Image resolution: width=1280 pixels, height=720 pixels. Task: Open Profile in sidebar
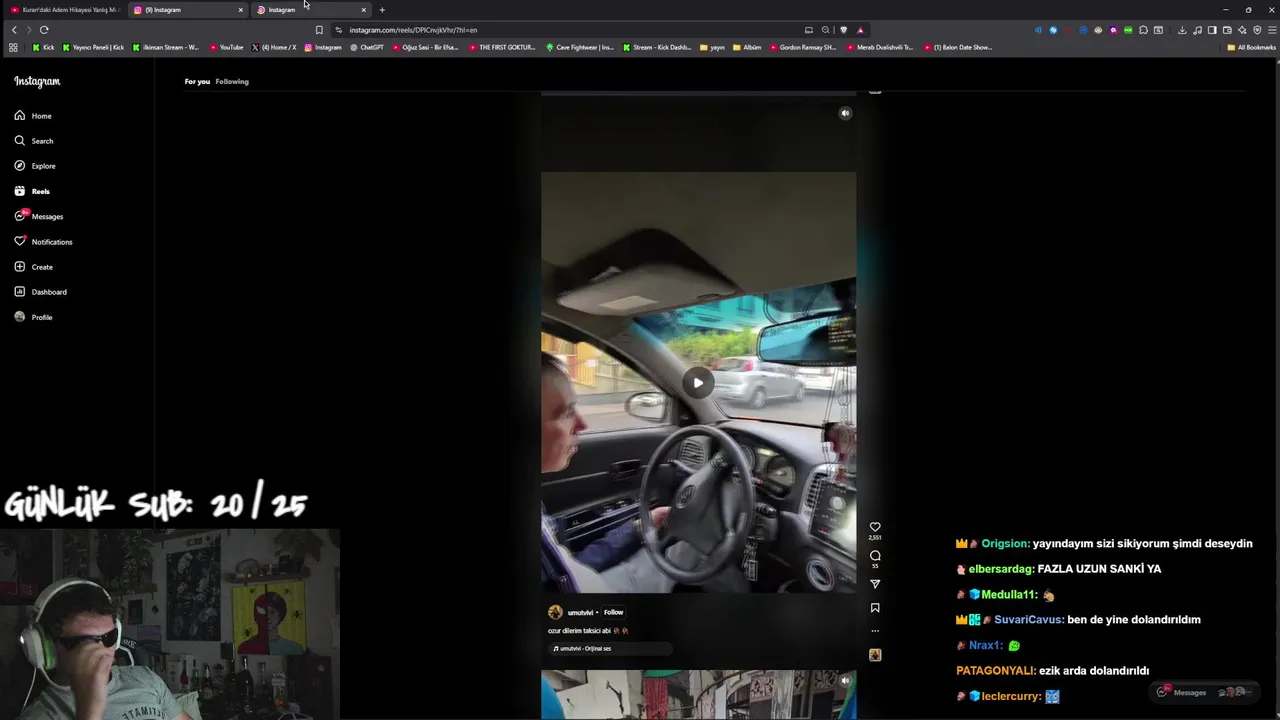coord(33,317)
